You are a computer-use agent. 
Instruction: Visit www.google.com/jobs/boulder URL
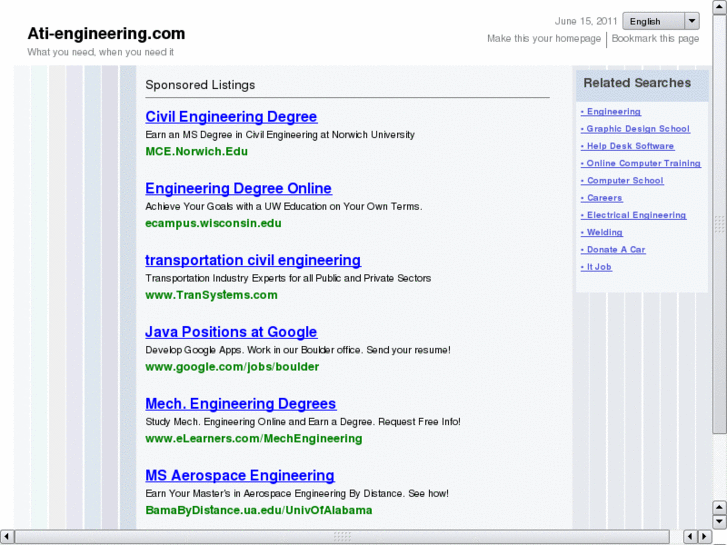232,367
